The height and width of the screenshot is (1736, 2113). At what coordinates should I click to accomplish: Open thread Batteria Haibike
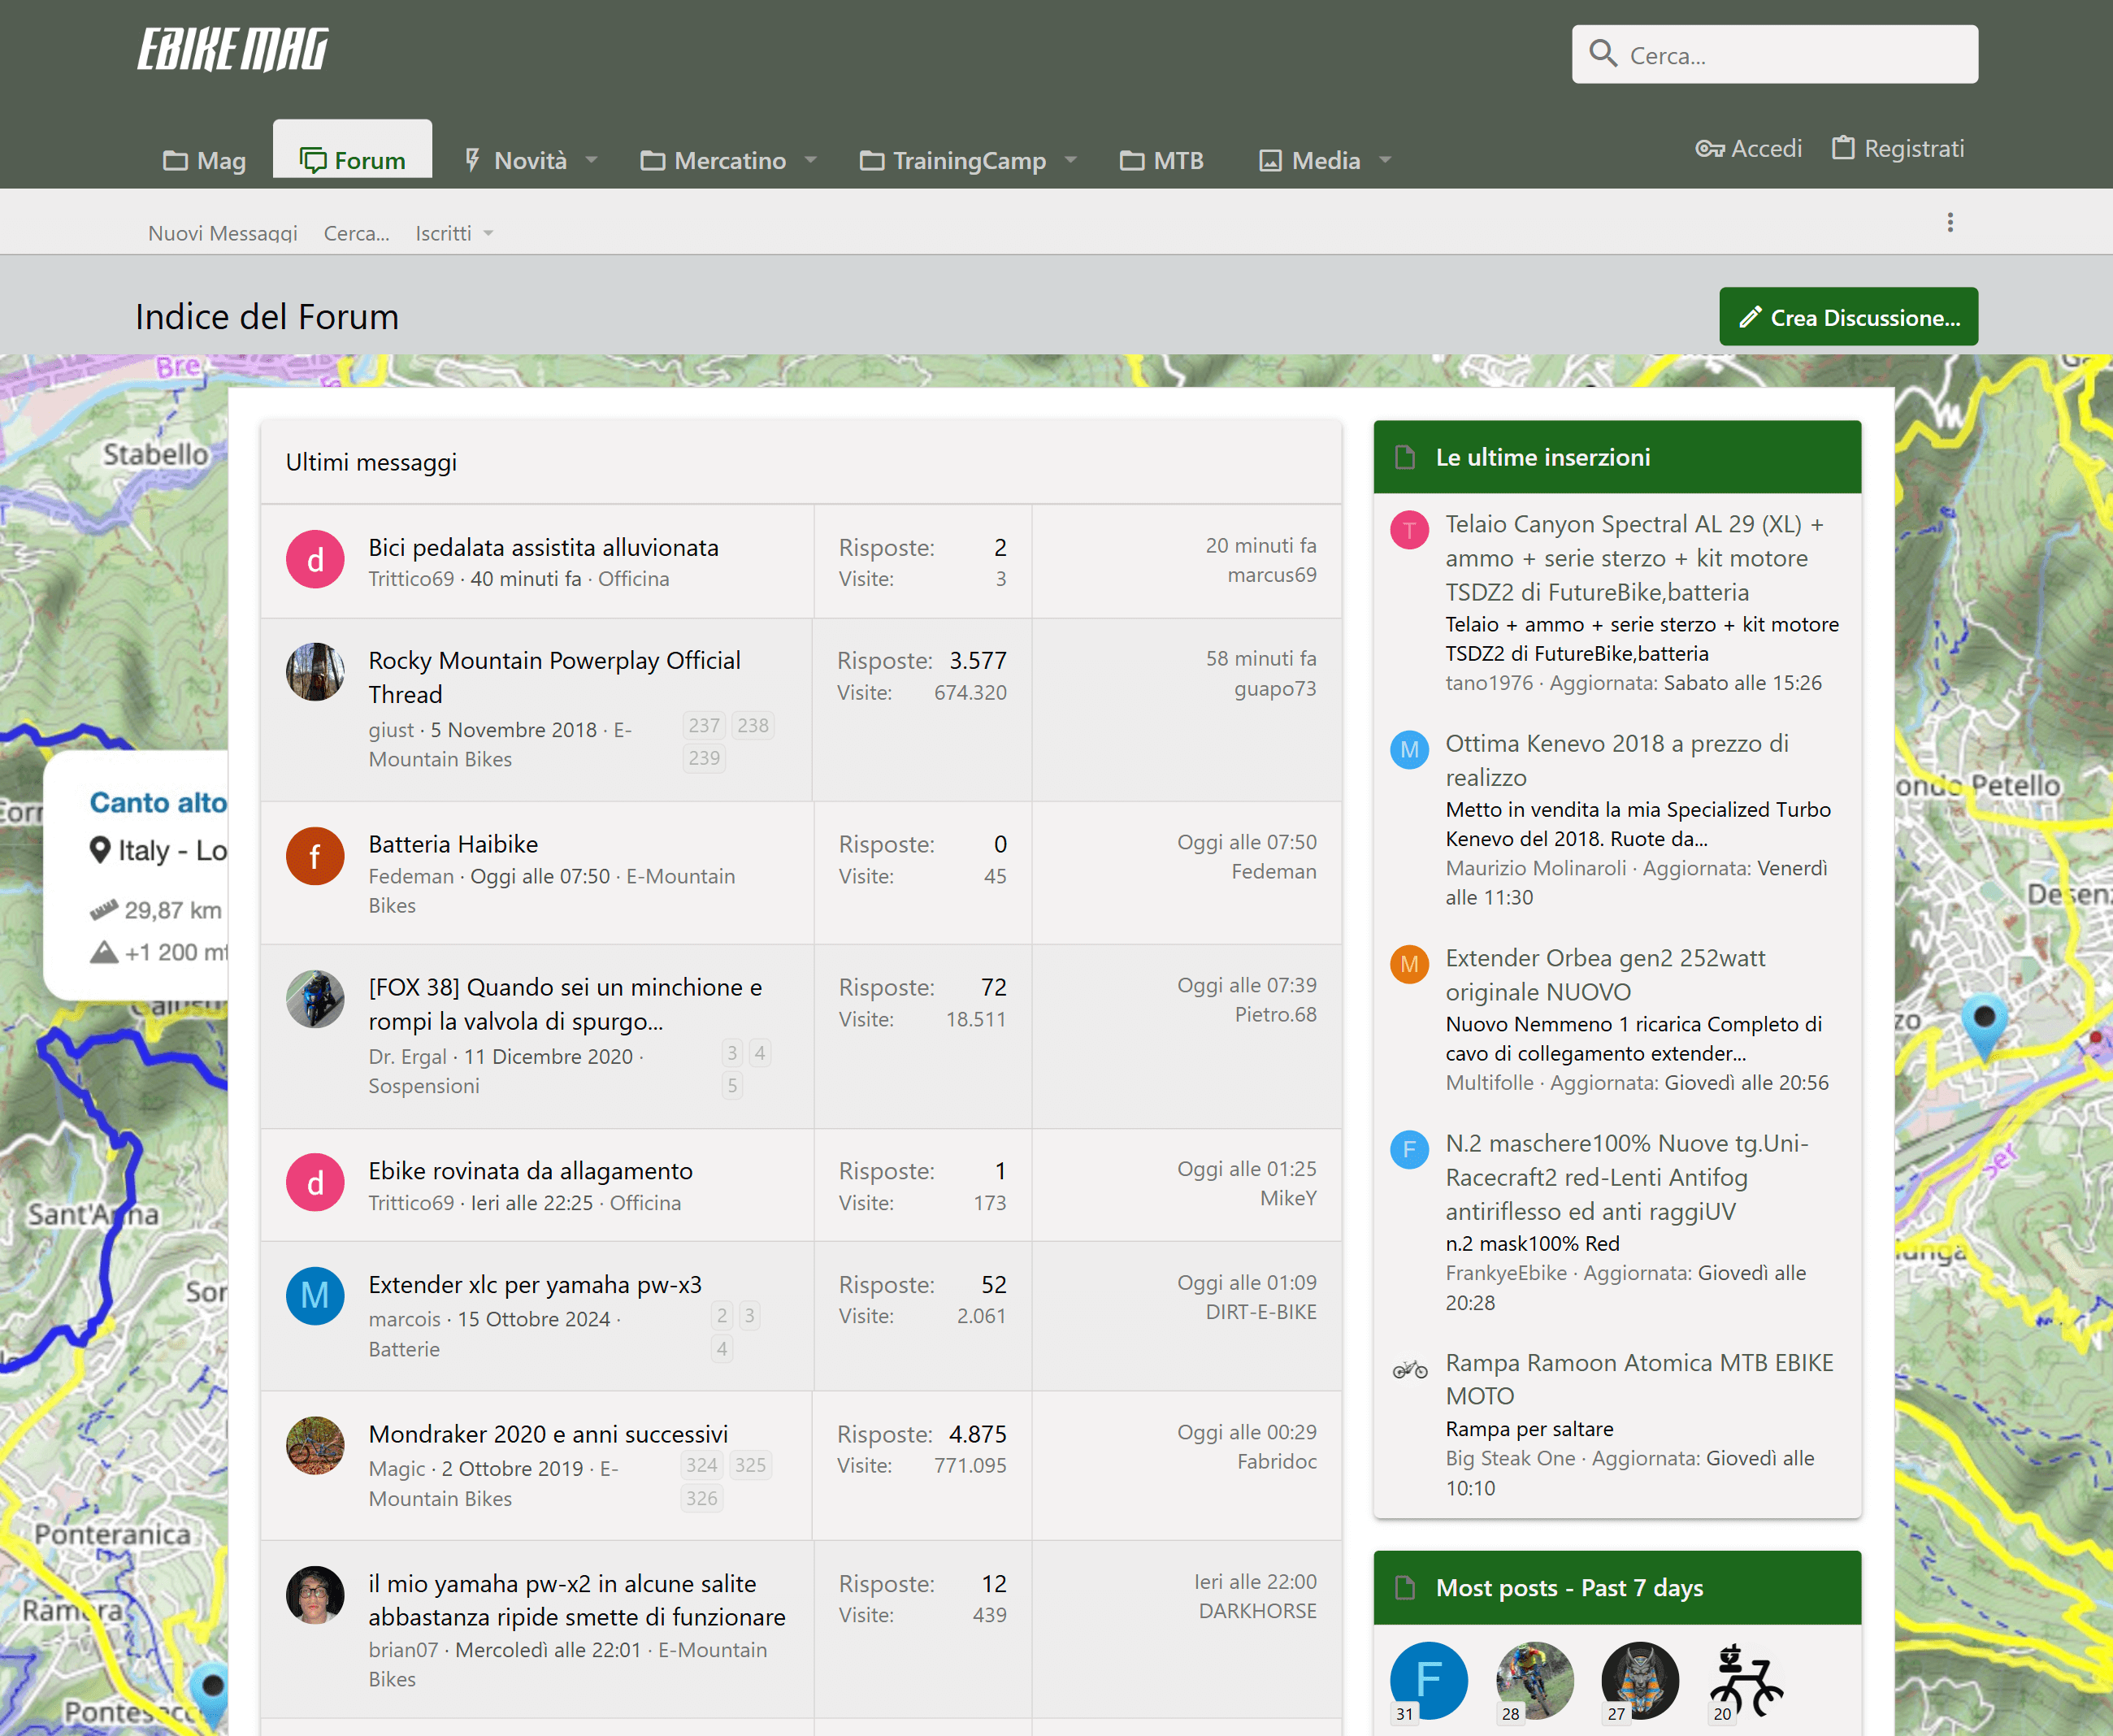pos(453,845)
